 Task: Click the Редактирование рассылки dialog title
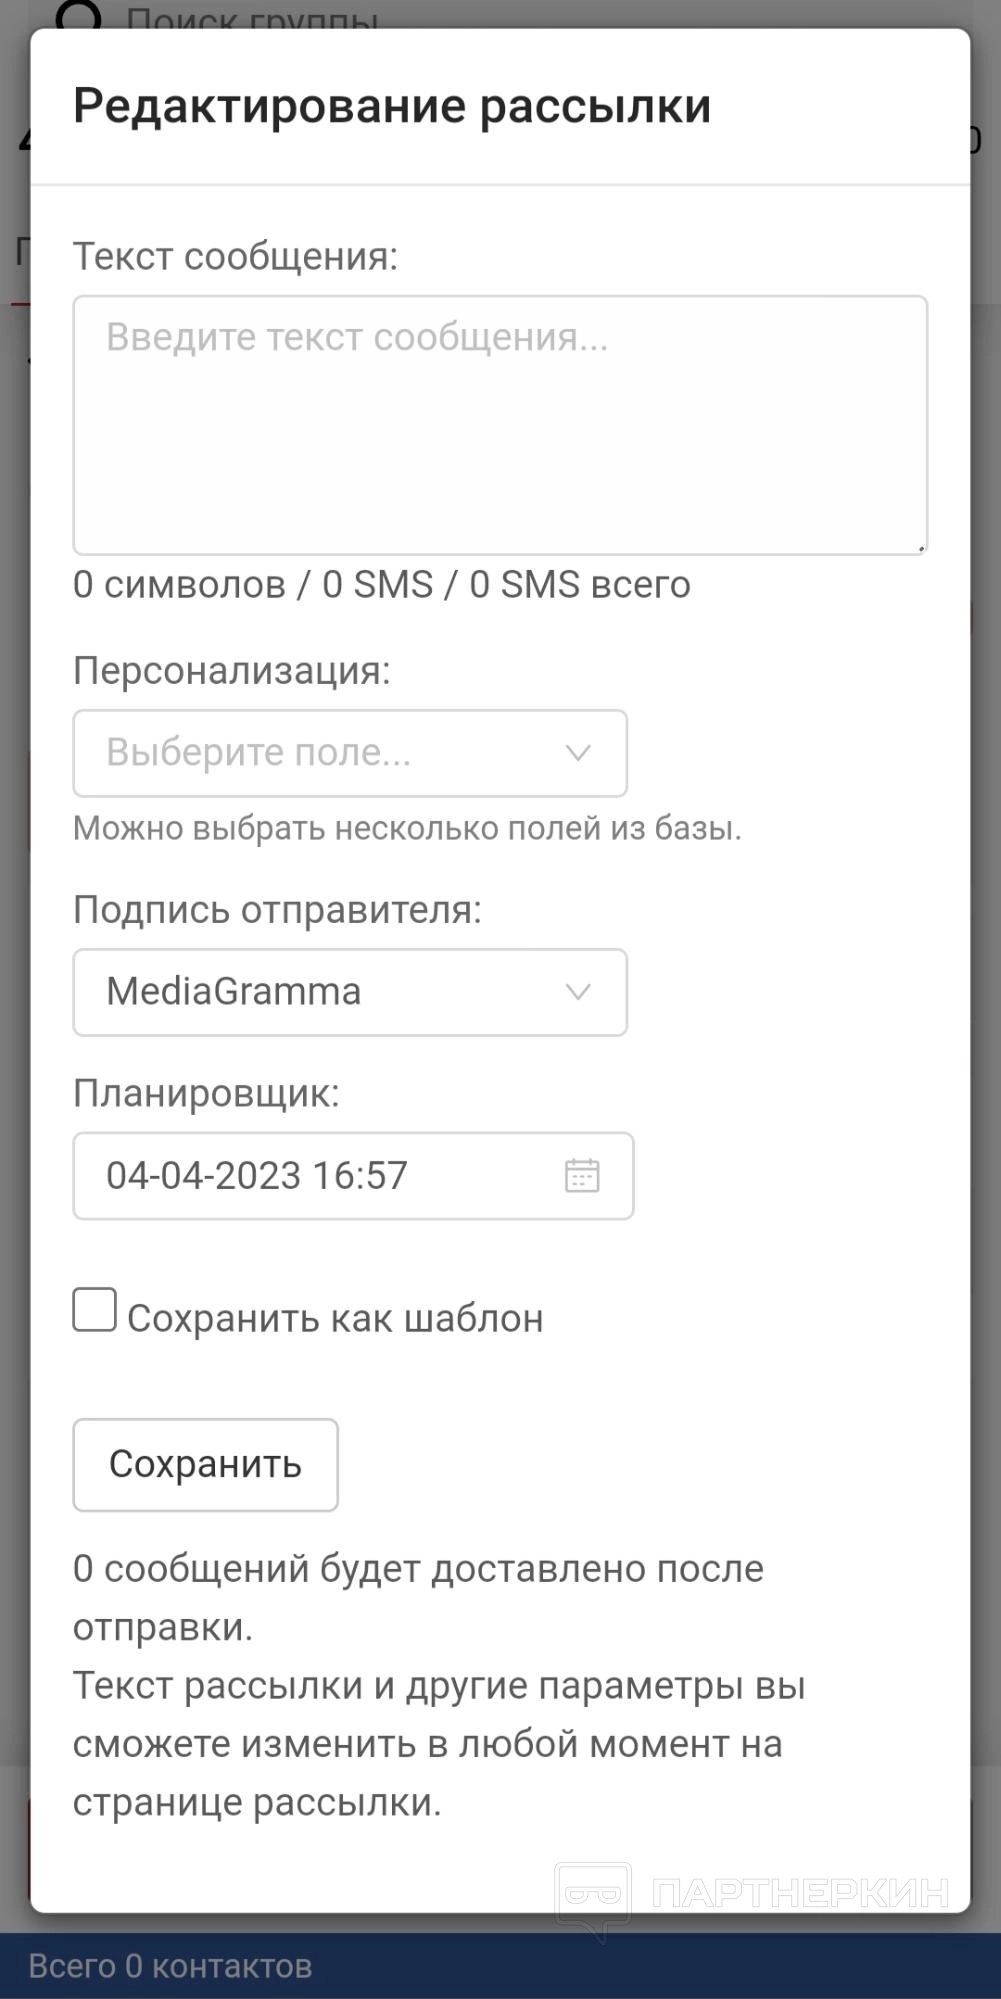point(392,106)
